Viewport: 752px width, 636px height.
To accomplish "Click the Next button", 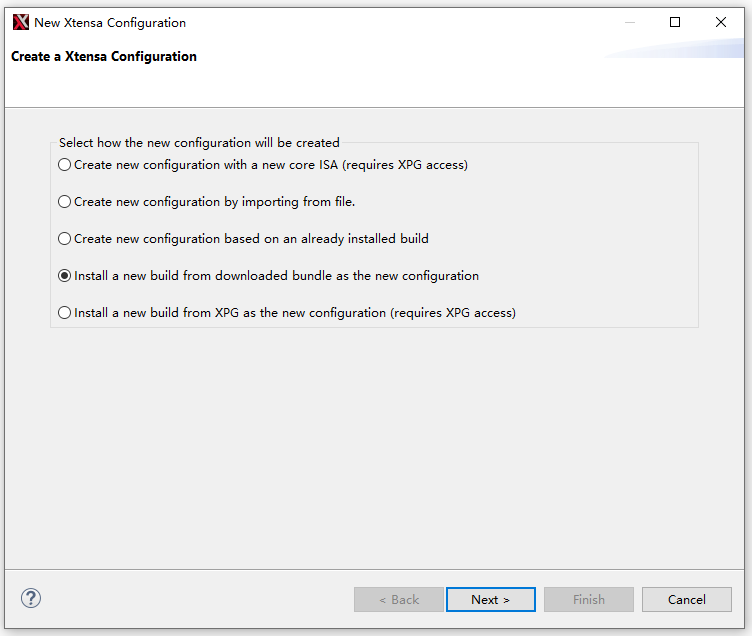I will tap(491, 599).
